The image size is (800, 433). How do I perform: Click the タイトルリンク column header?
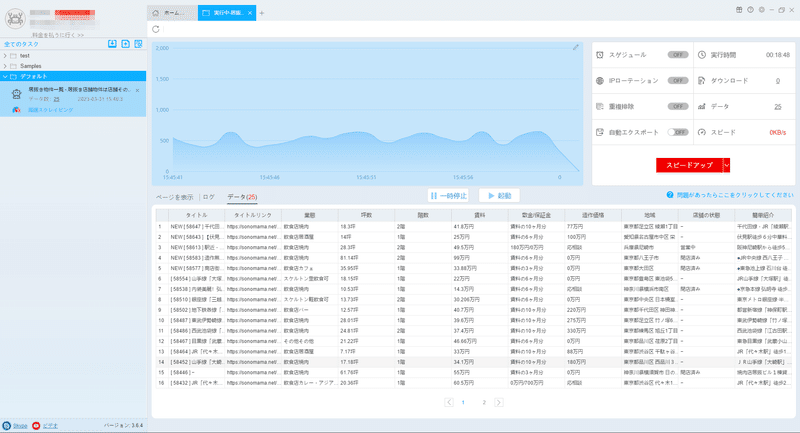pyautogui.click(x=253, y=215)
